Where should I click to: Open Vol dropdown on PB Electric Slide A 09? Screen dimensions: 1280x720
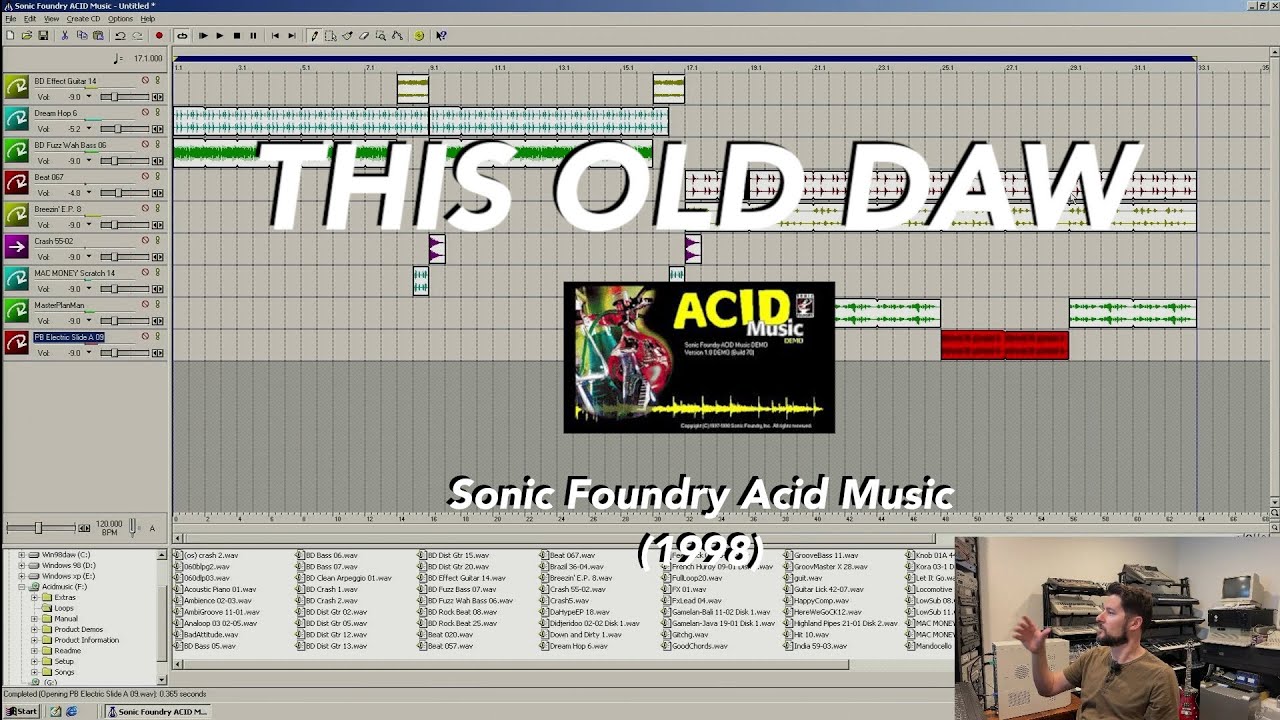click(x=88, y=353)
